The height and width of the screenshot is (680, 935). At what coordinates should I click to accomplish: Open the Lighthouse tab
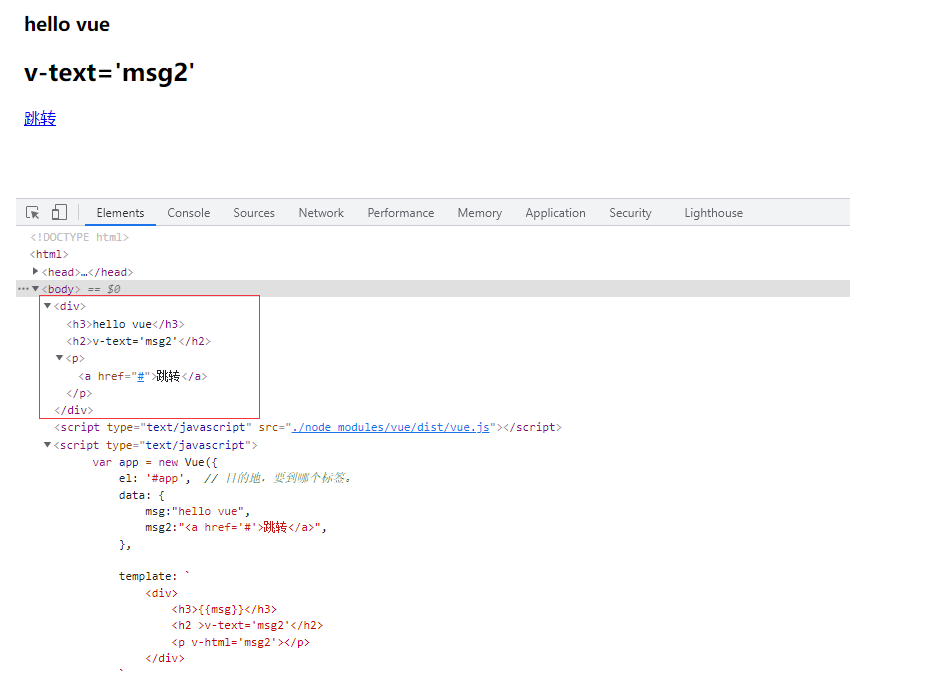click(x=713, y=213)
